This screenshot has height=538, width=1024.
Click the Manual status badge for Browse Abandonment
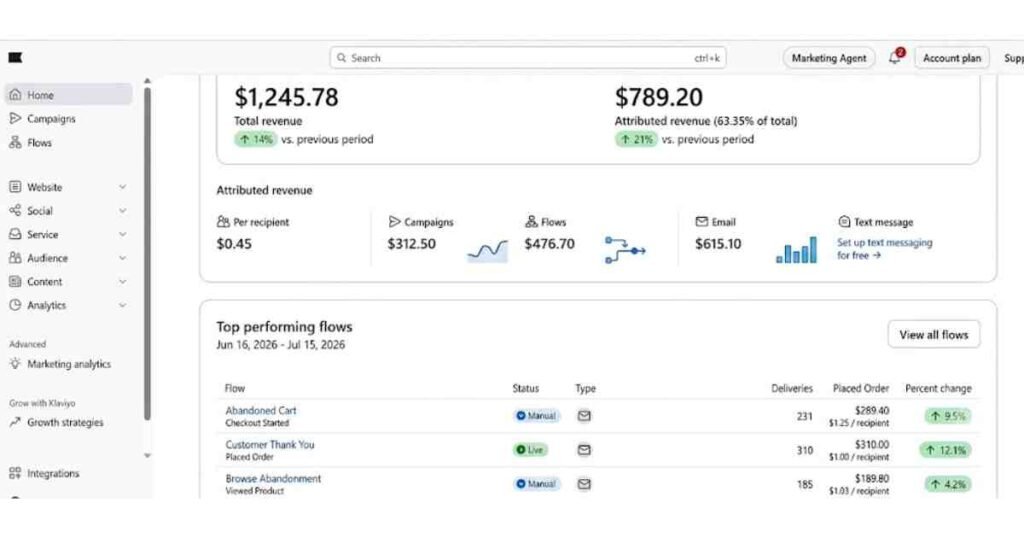coord(536,484)
